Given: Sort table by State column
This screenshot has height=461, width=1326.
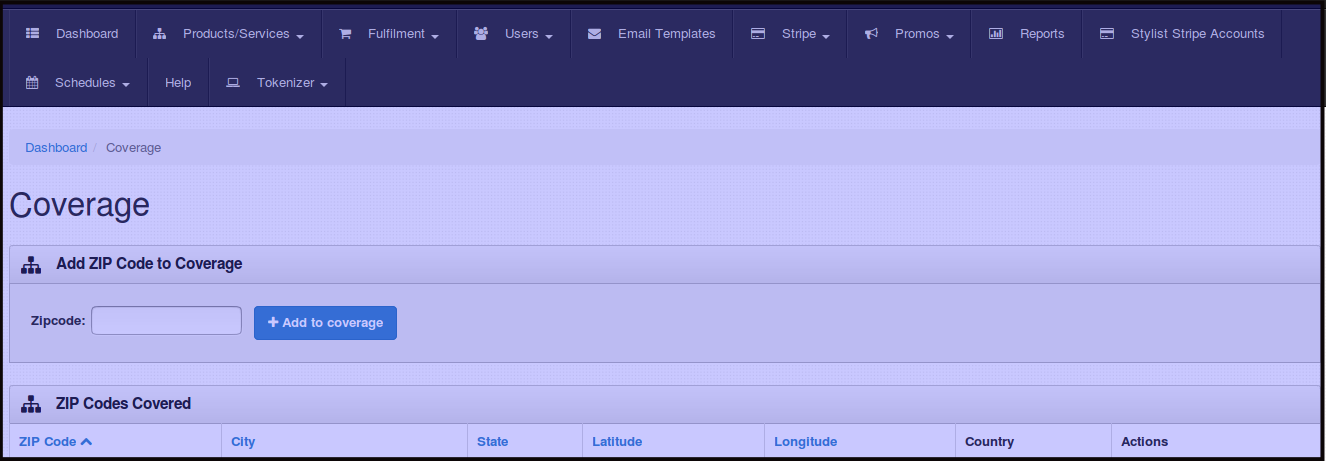Looking at the screenshot, I should tap(492, 441).
